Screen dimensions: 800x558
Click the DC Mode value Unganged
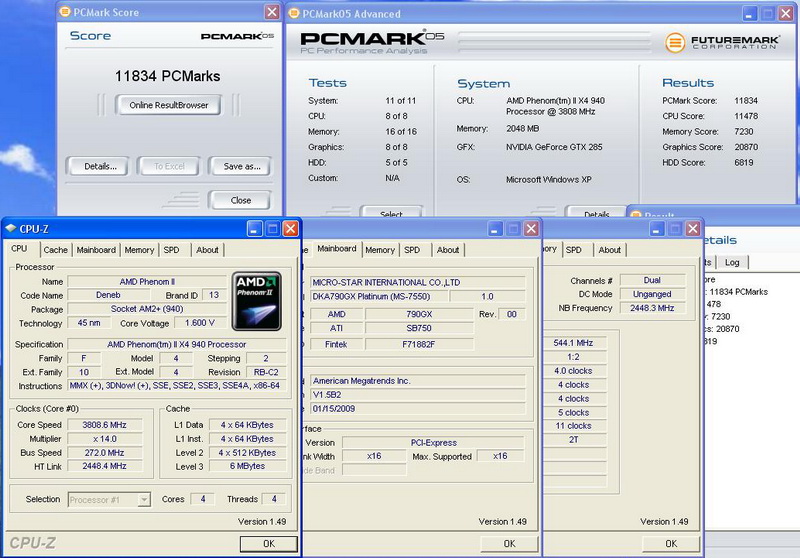coord(652,294)
